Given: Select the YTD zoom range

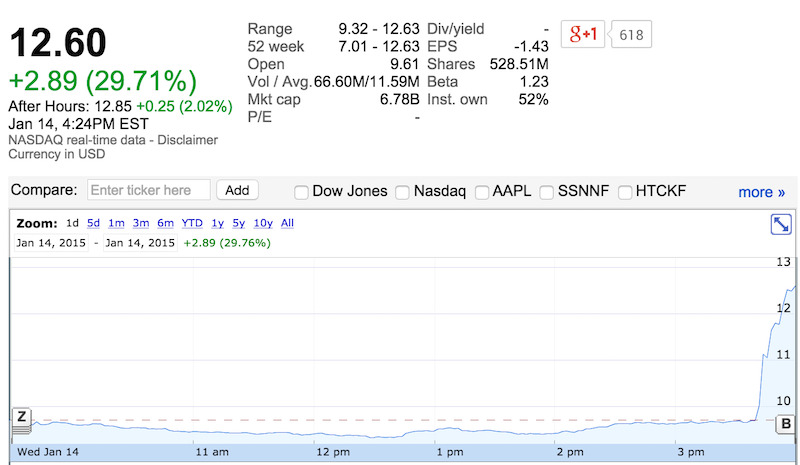Looking at the screenshot, I should pyautogui.click(x=192, y=223).
